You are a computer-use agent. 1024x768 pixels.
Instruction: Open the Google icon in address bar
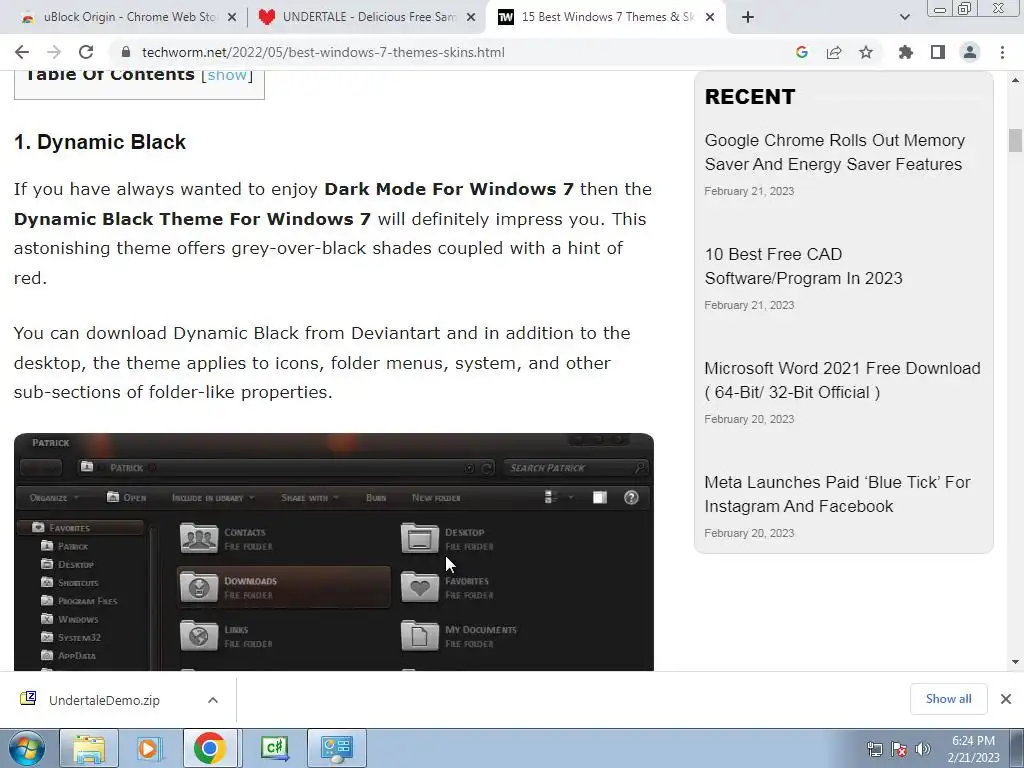(x=802, y=52)
